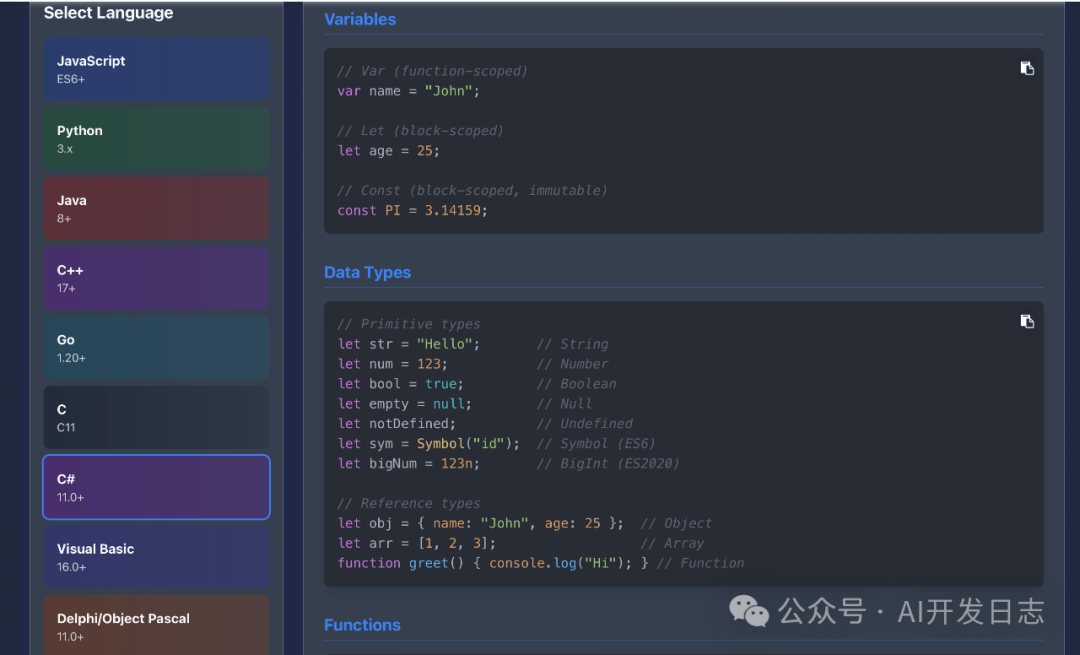Viewport: 1080px width, 655px height.
Task: Click the Variables section heading
Action: (x=360, y=19)
